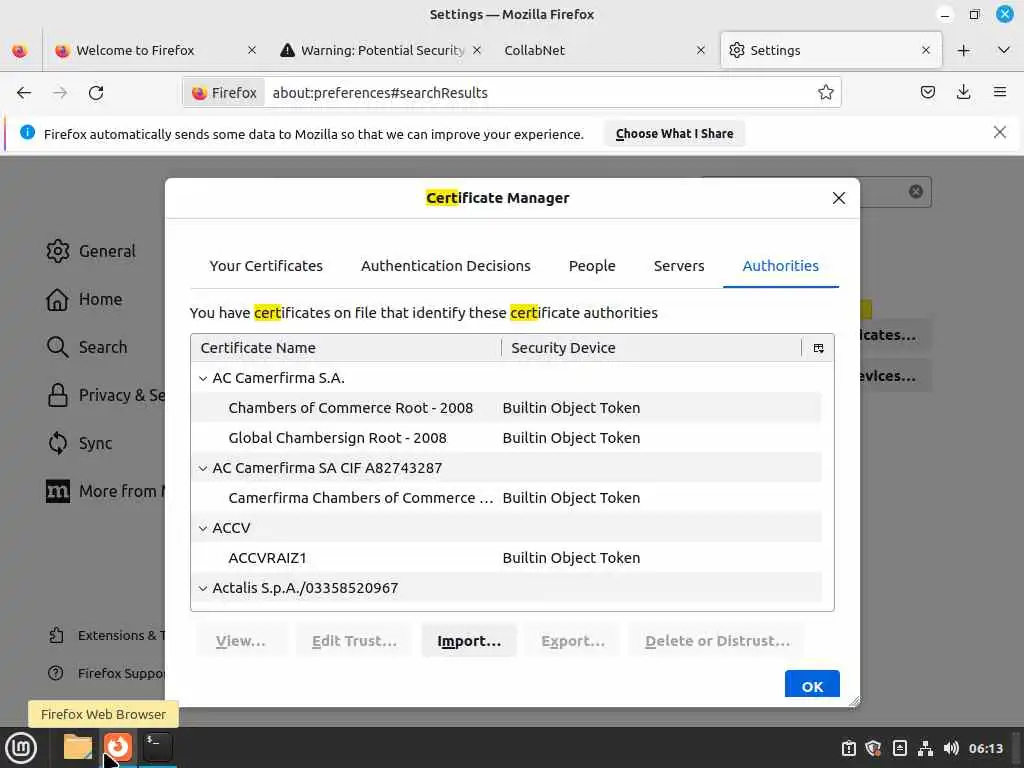Screen dimensions: 1024x768
Task: List all tabs dropdown arrow
Action: tap(1004, 50)
